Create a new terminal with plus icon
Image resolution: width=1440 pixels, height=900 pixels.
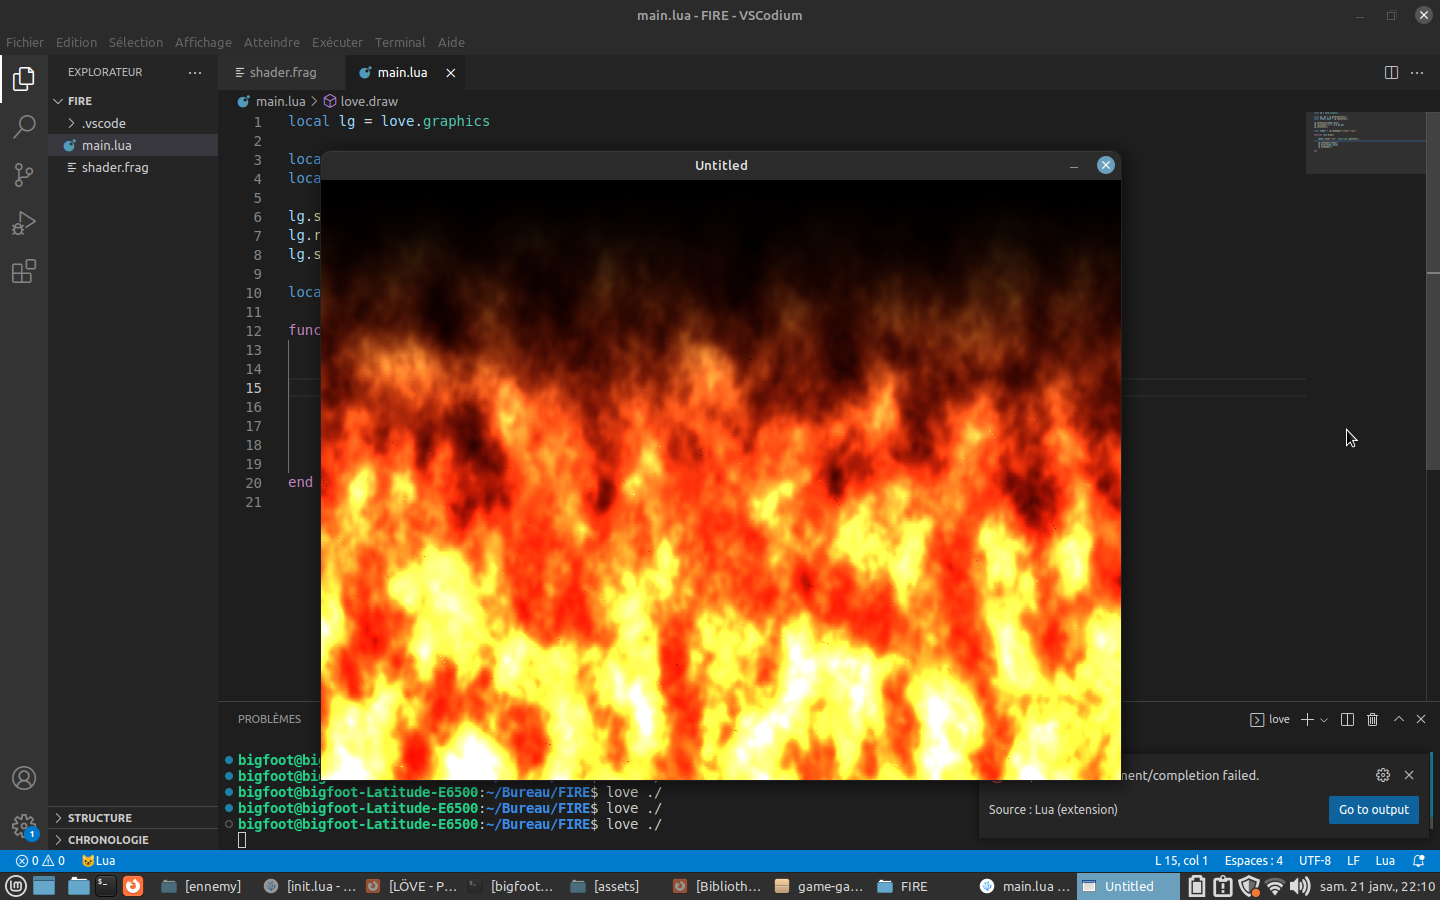click(1307, 719)
